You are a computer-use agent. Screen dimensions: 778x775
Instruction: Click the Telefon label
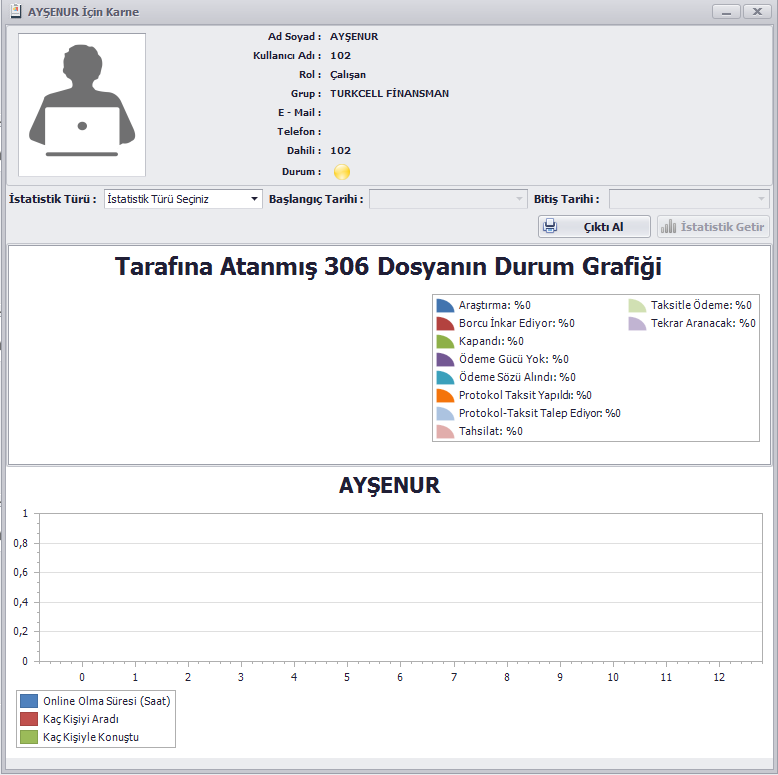coord(299,131)
